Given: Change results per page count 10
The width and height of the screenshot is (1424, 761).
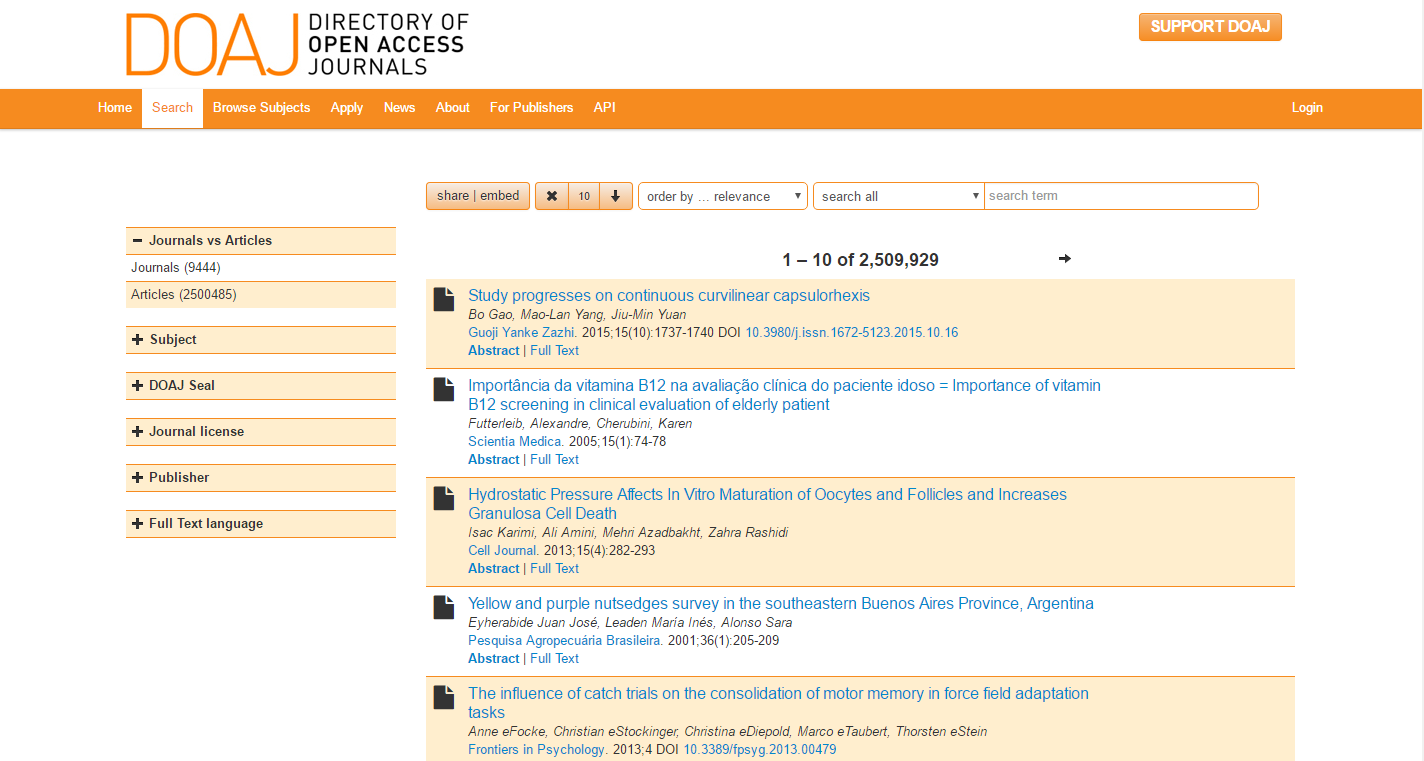Looking at the screenshot, I should 584,196.
